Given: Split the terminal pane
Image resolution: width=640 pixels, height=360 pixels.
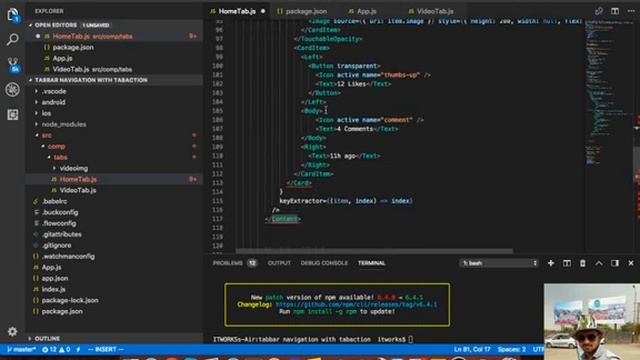Looking at the screenshot, I should [567, 263].
